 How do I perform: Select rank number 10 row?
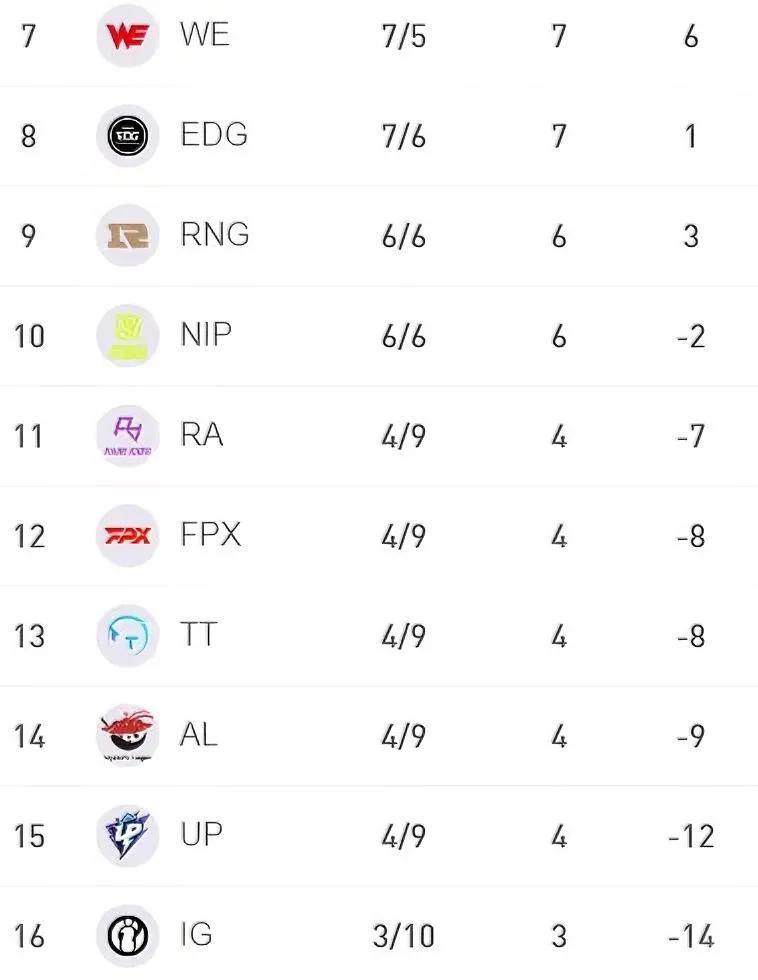point(379,336)
